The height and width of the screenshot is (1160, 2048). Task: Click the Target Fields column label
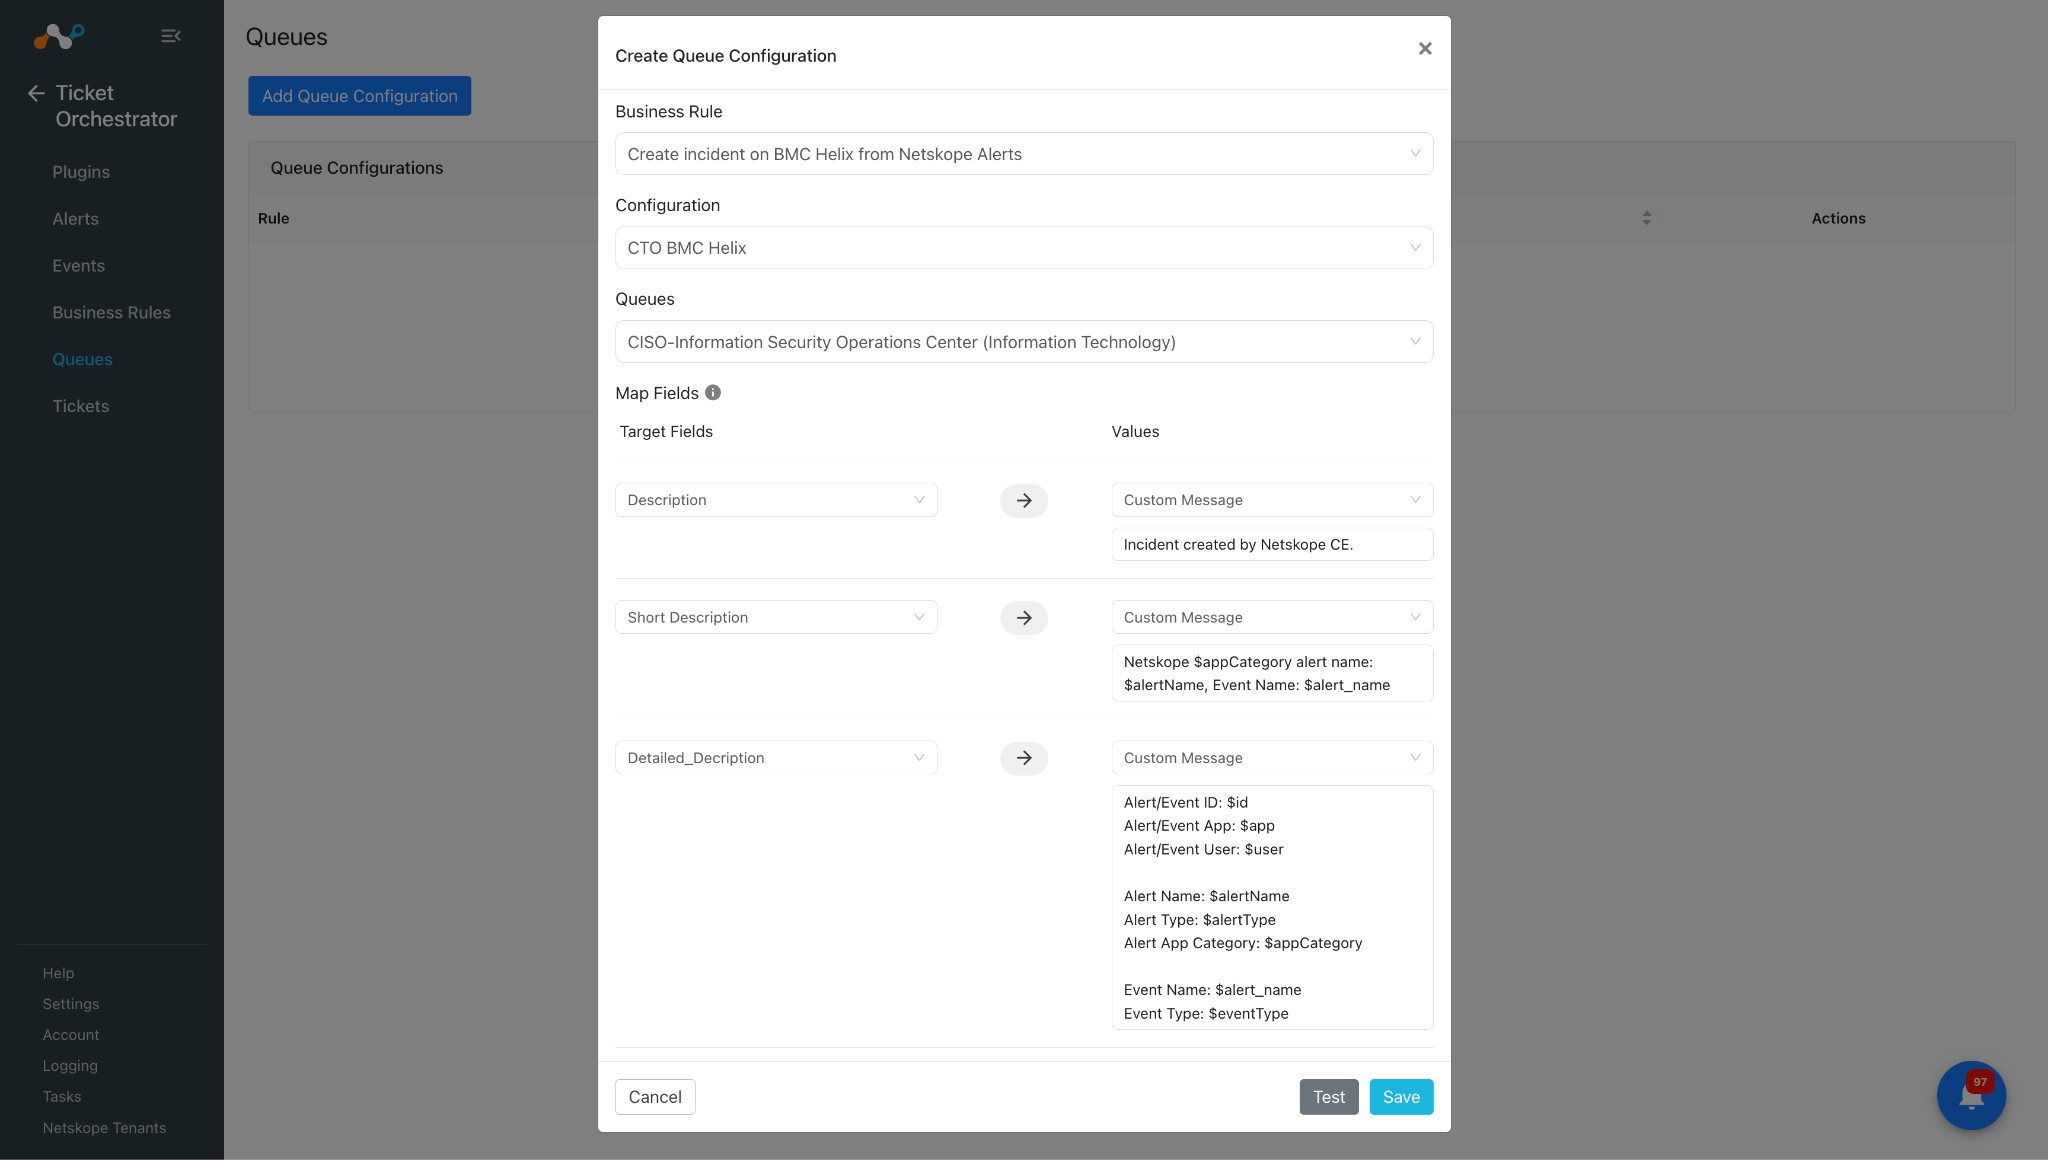666,432
